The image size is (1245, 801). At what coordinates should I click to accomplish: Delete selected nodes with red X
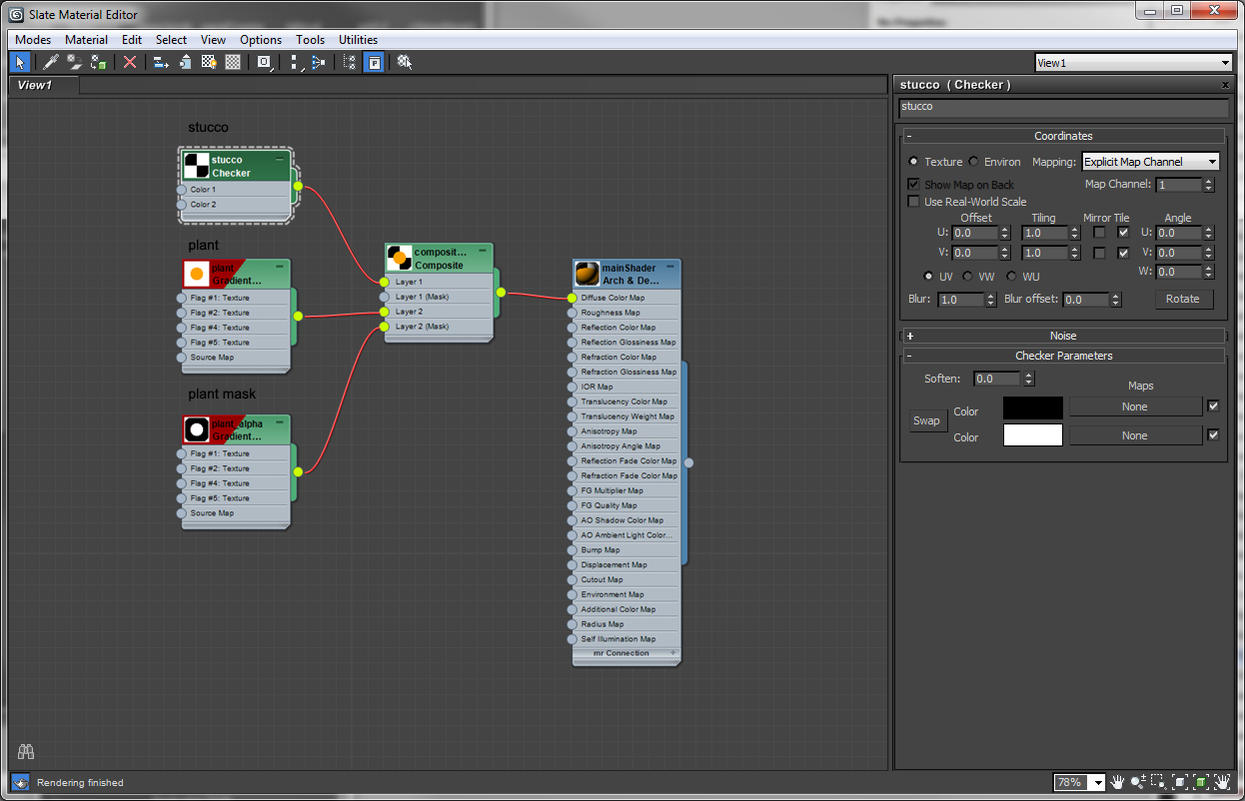point(129,62)
